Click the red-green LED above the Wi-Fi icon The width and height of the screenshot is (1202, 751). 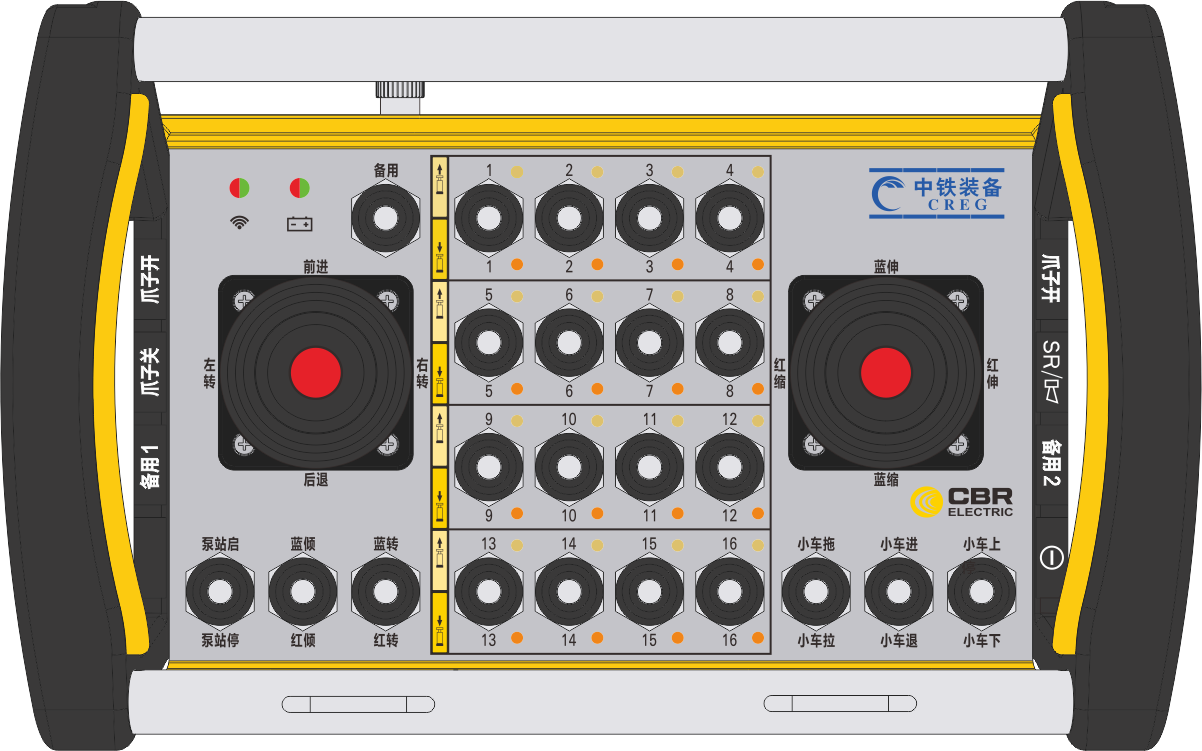tap(239, 187)
